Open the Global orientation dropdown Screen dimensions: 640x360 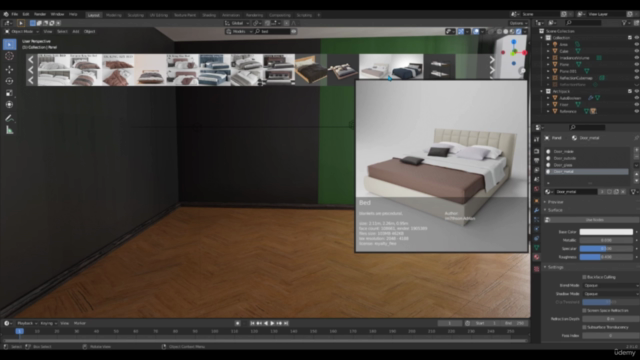click(x=237, y=23)
